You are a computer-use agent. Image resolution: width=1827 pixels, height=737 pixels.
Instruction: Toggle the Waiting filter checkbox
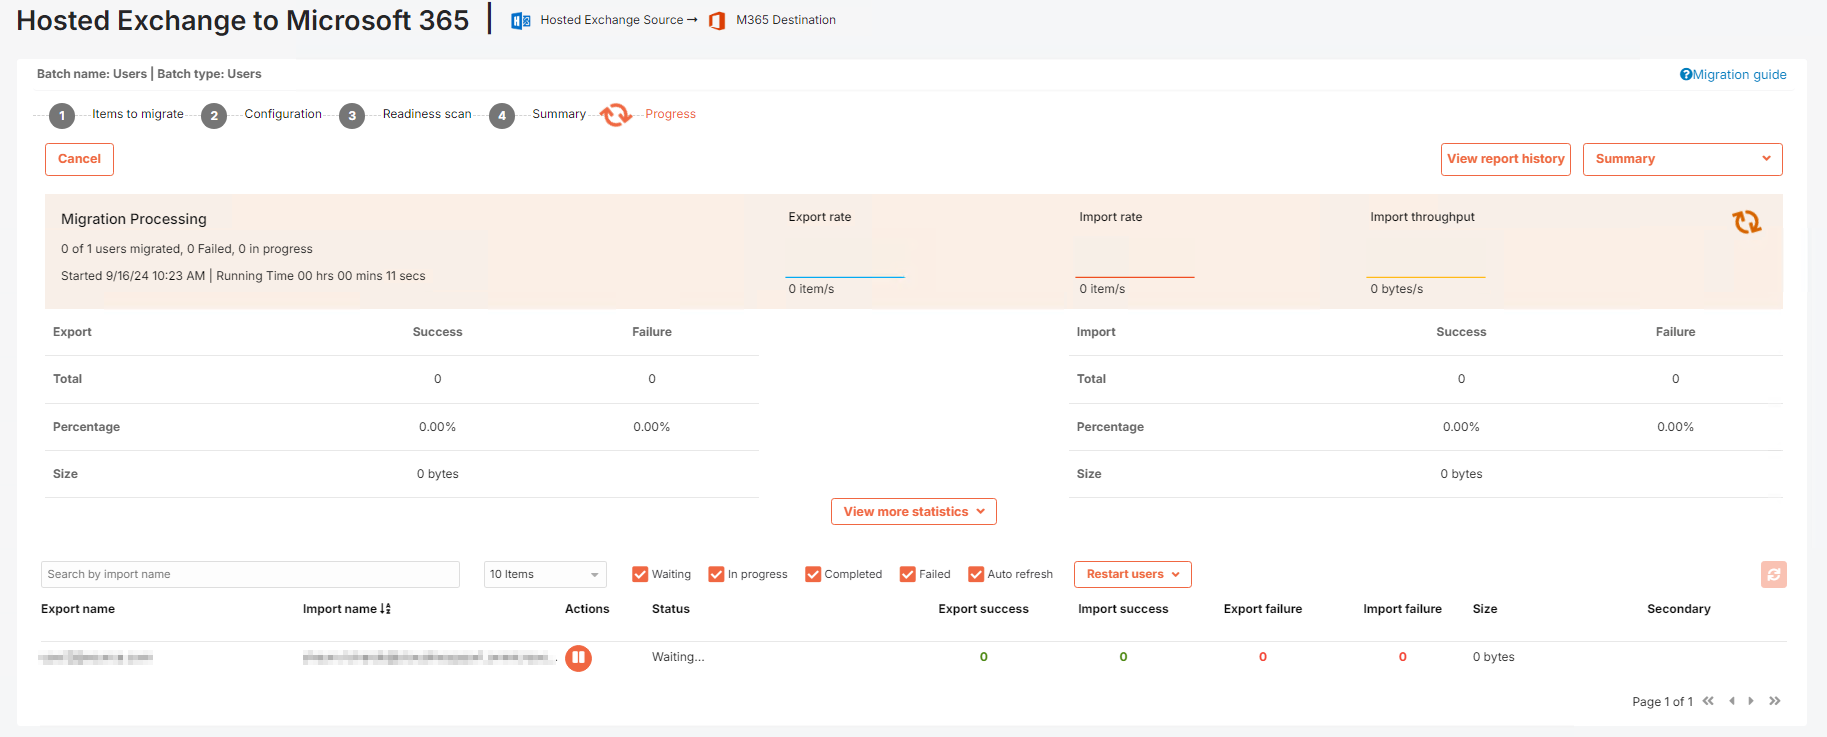coord(640,574)
